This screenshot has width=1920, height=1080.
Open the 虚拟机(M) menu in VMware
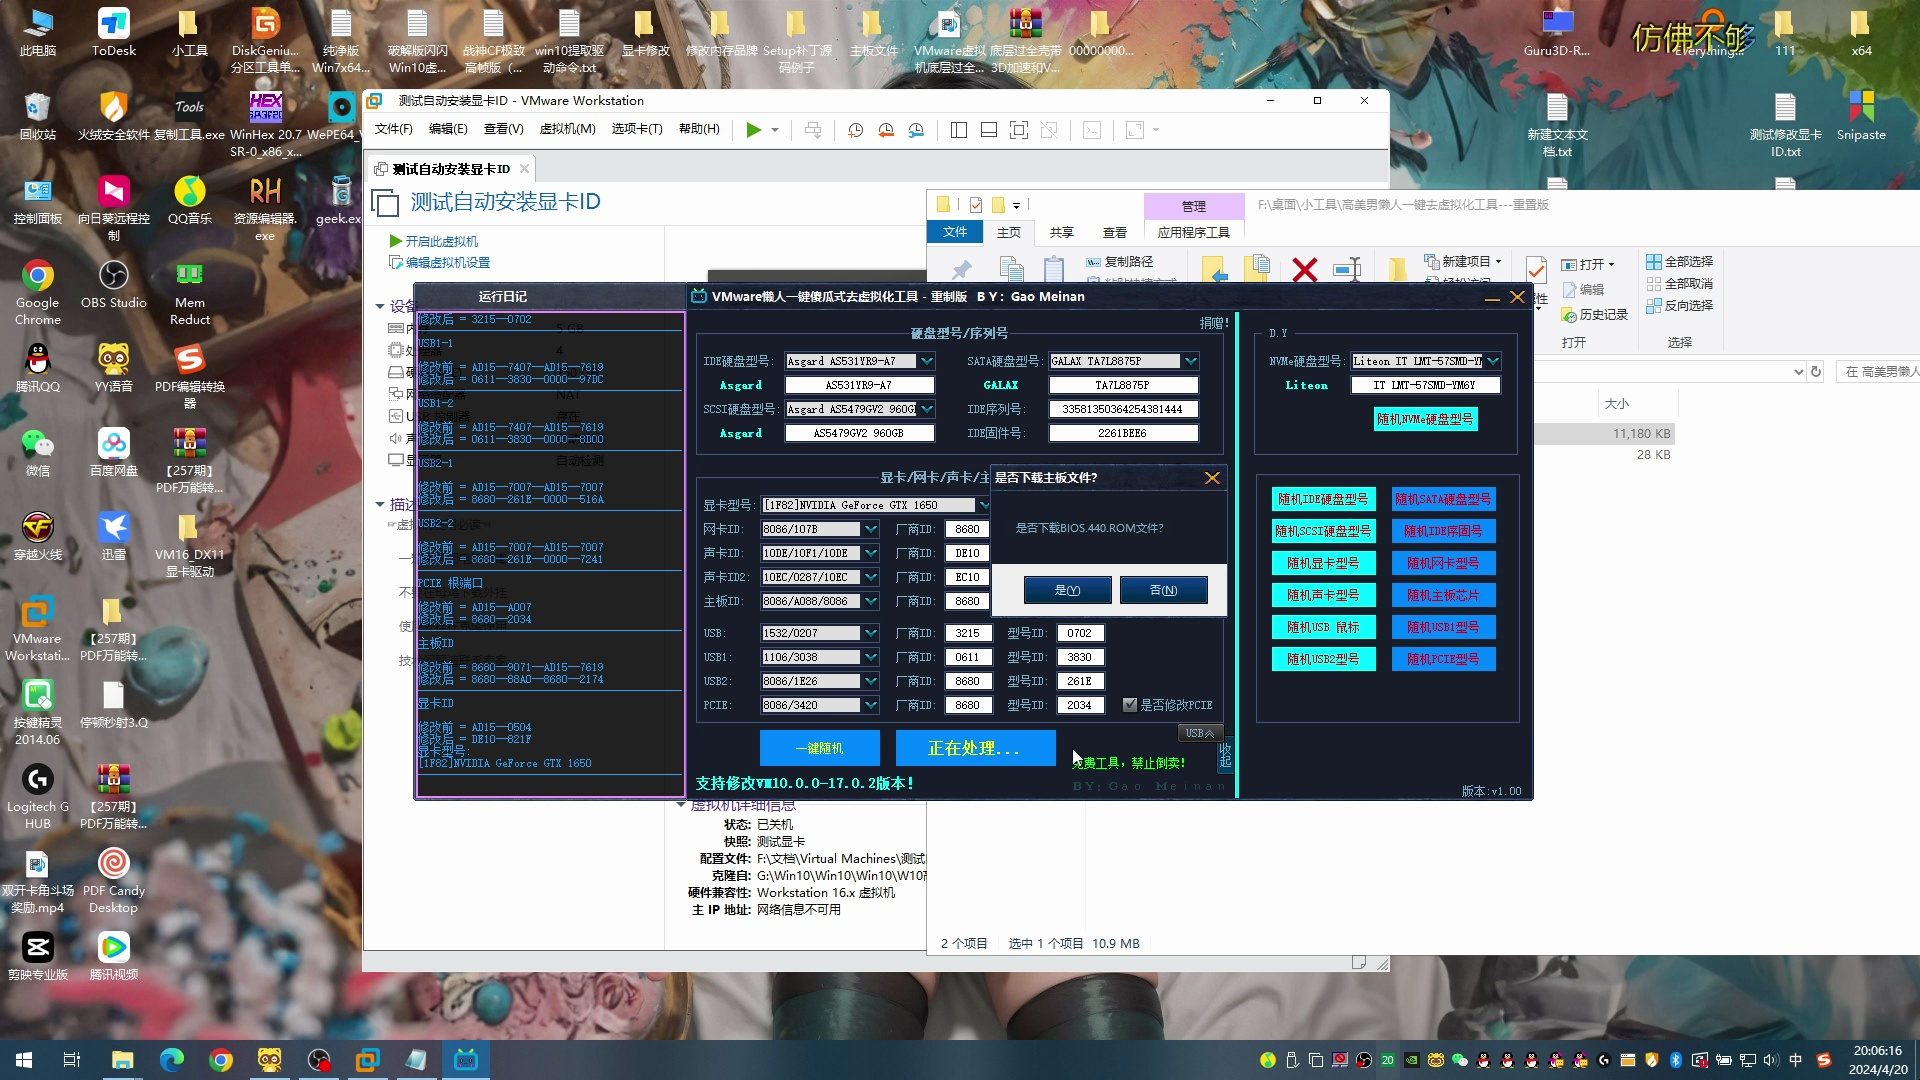coord(567,129)
